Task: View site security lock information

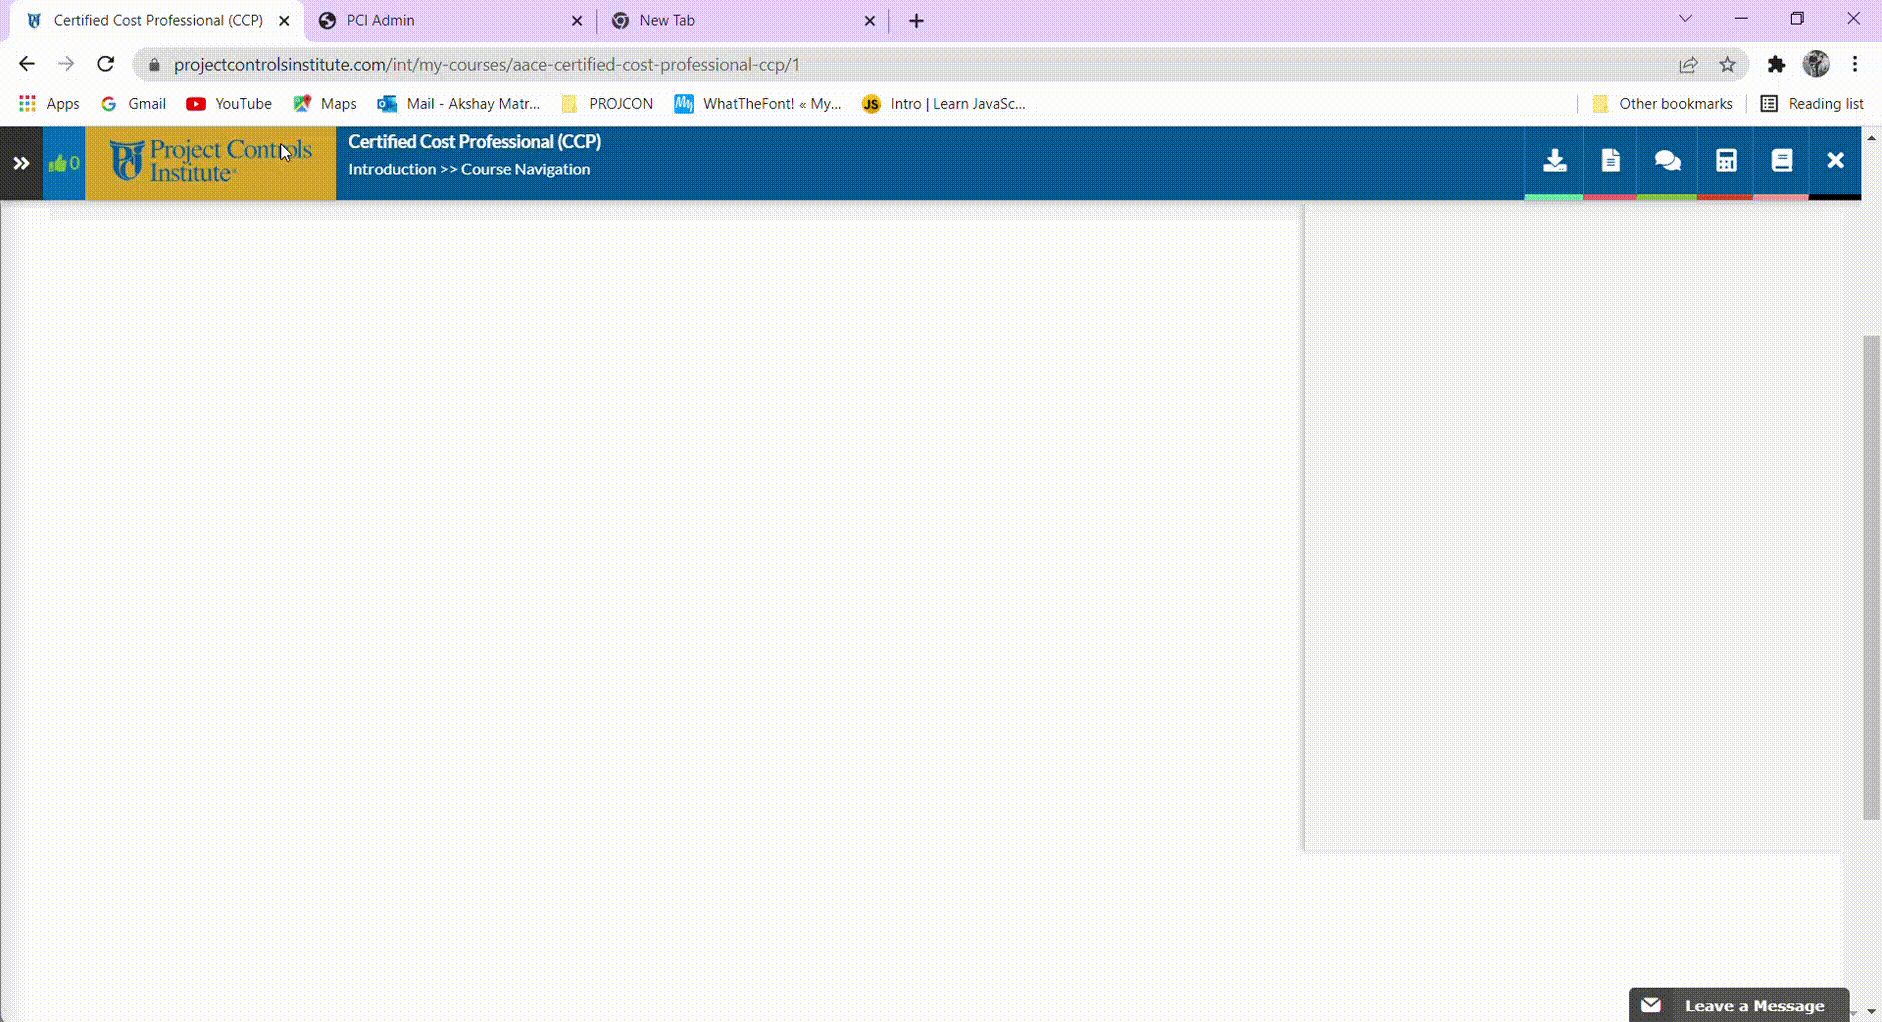Action: pyautogui.click(x=154, y=65)
